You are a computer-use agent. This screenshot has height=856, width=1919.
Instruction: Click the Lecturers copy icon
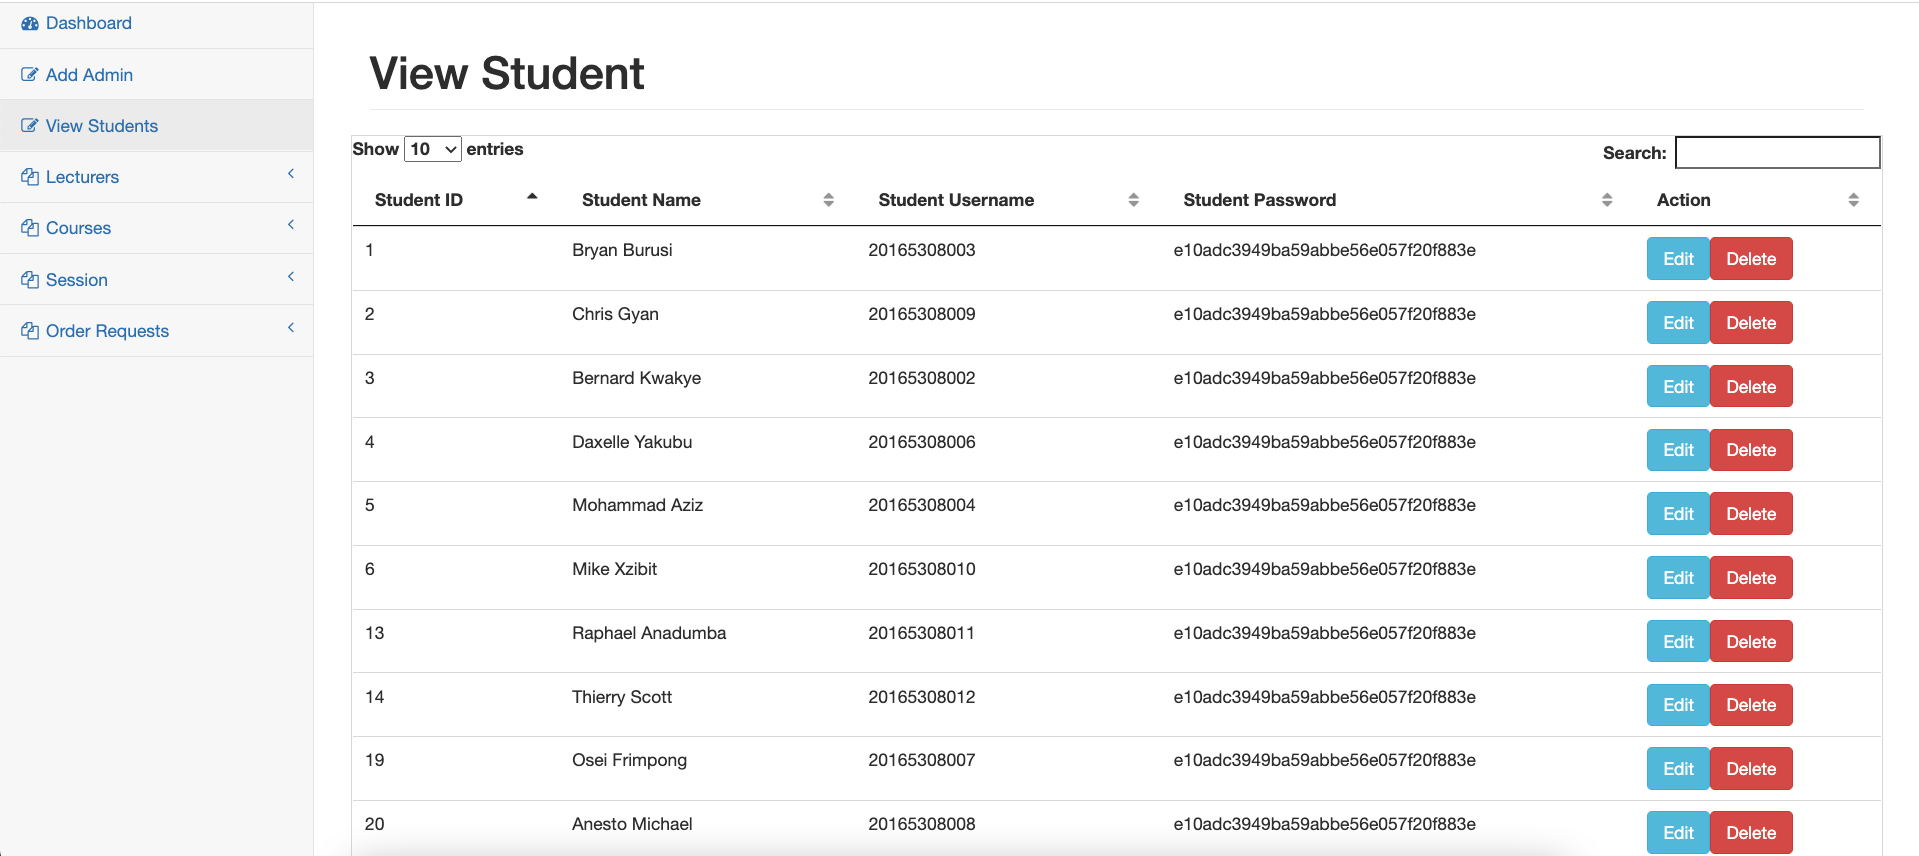click(x=30, y=177)
